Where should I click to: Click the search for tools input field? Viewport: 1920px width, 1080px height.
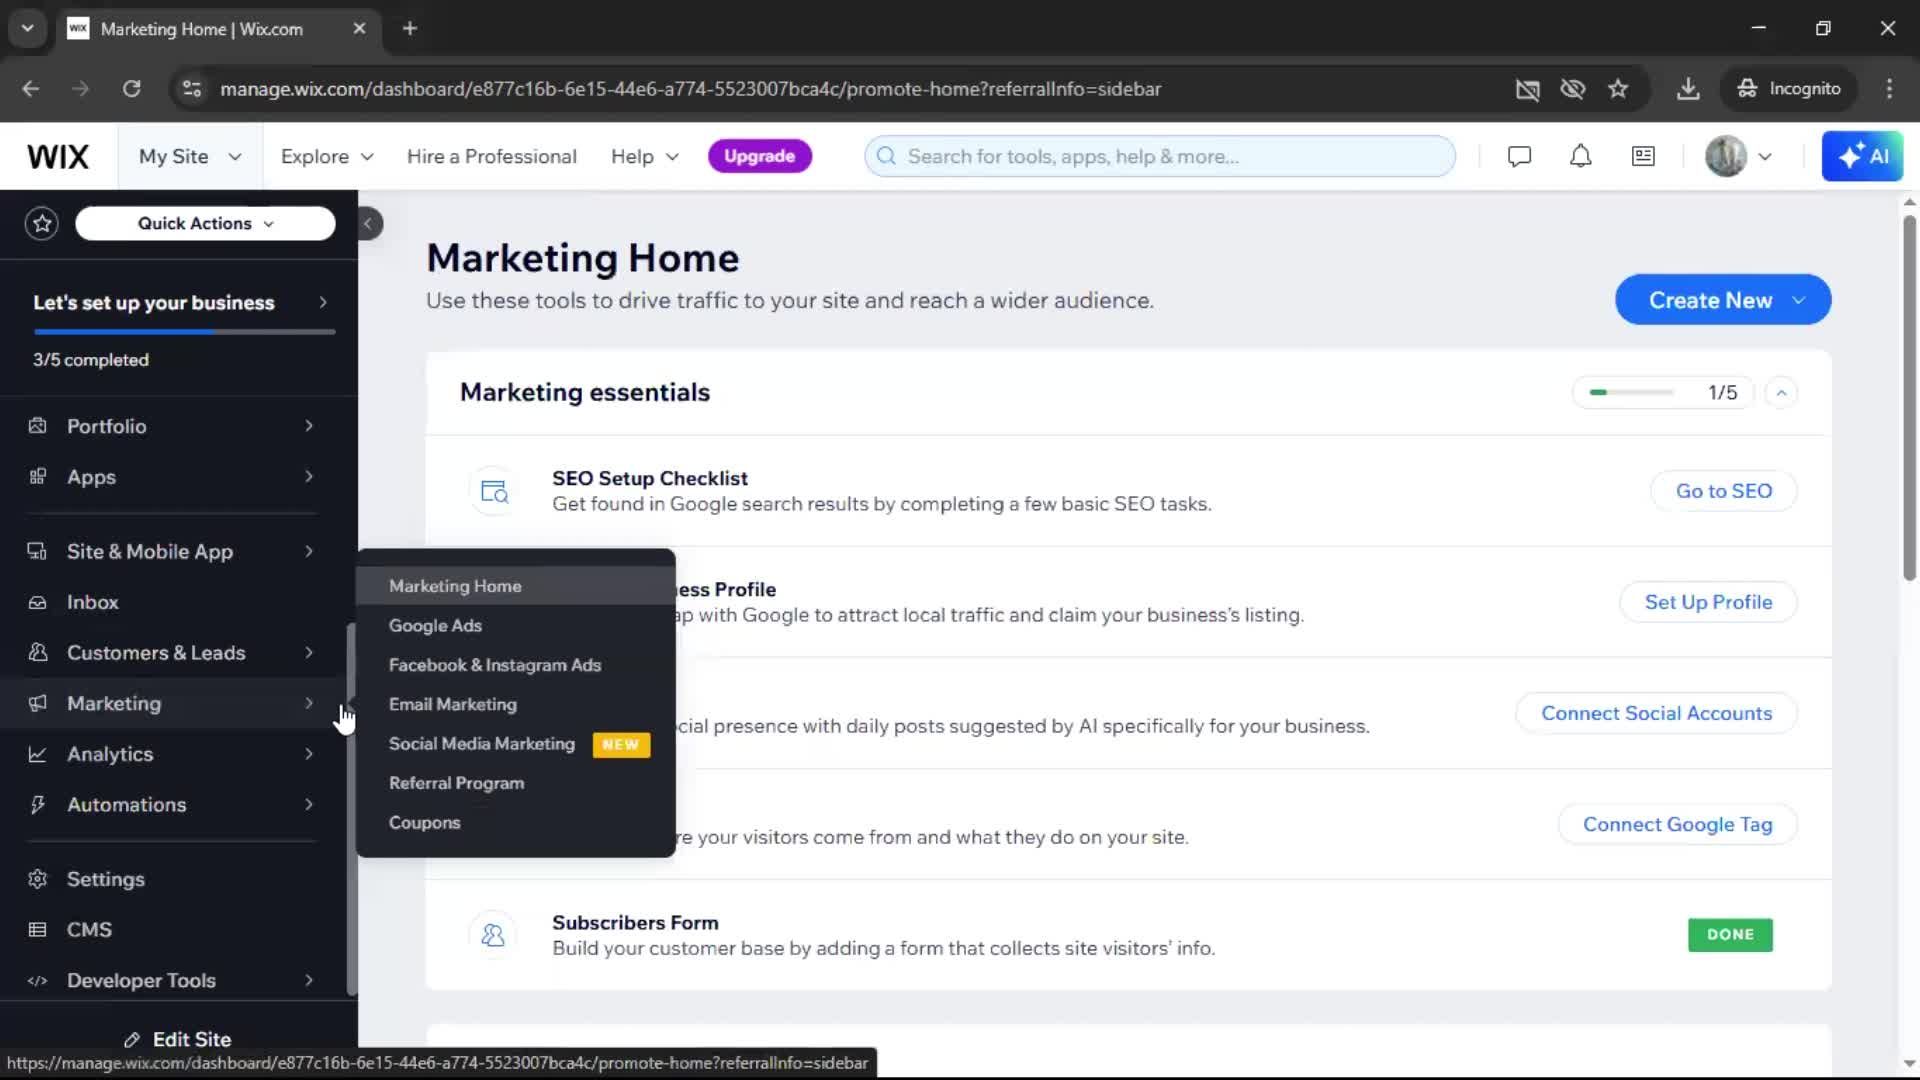(x=1160, y=157)
